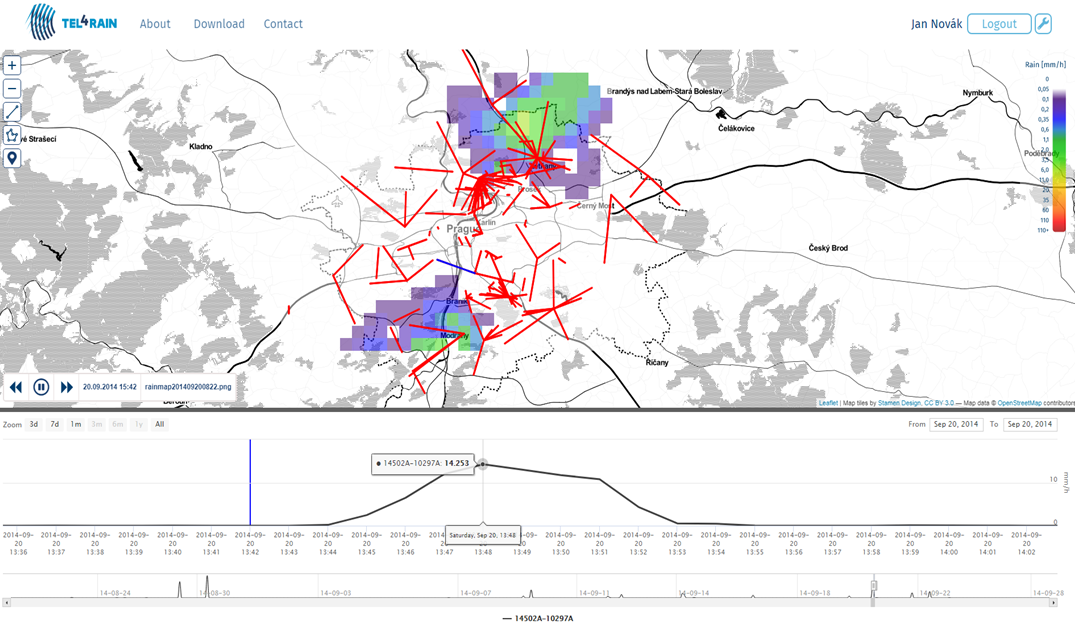
Task: Click the Český Brod town label
Action: point(828,248)
